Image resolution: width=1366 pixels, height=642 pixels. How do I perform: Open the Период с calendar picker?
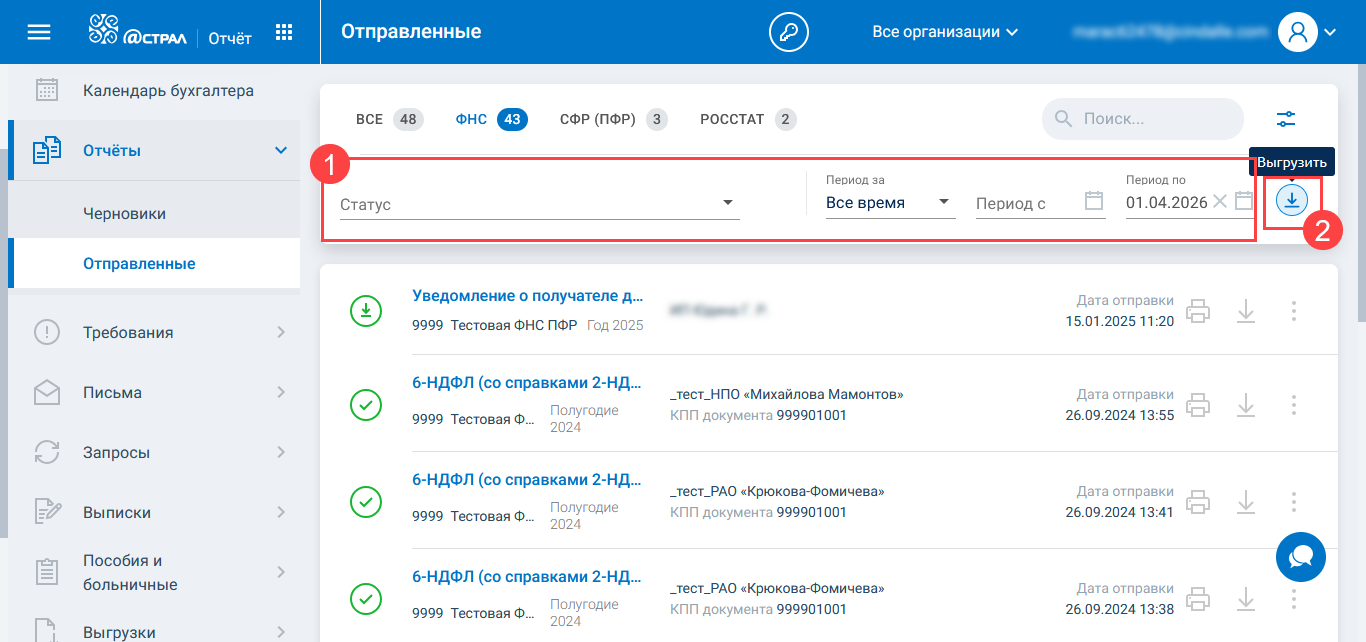1094,201
